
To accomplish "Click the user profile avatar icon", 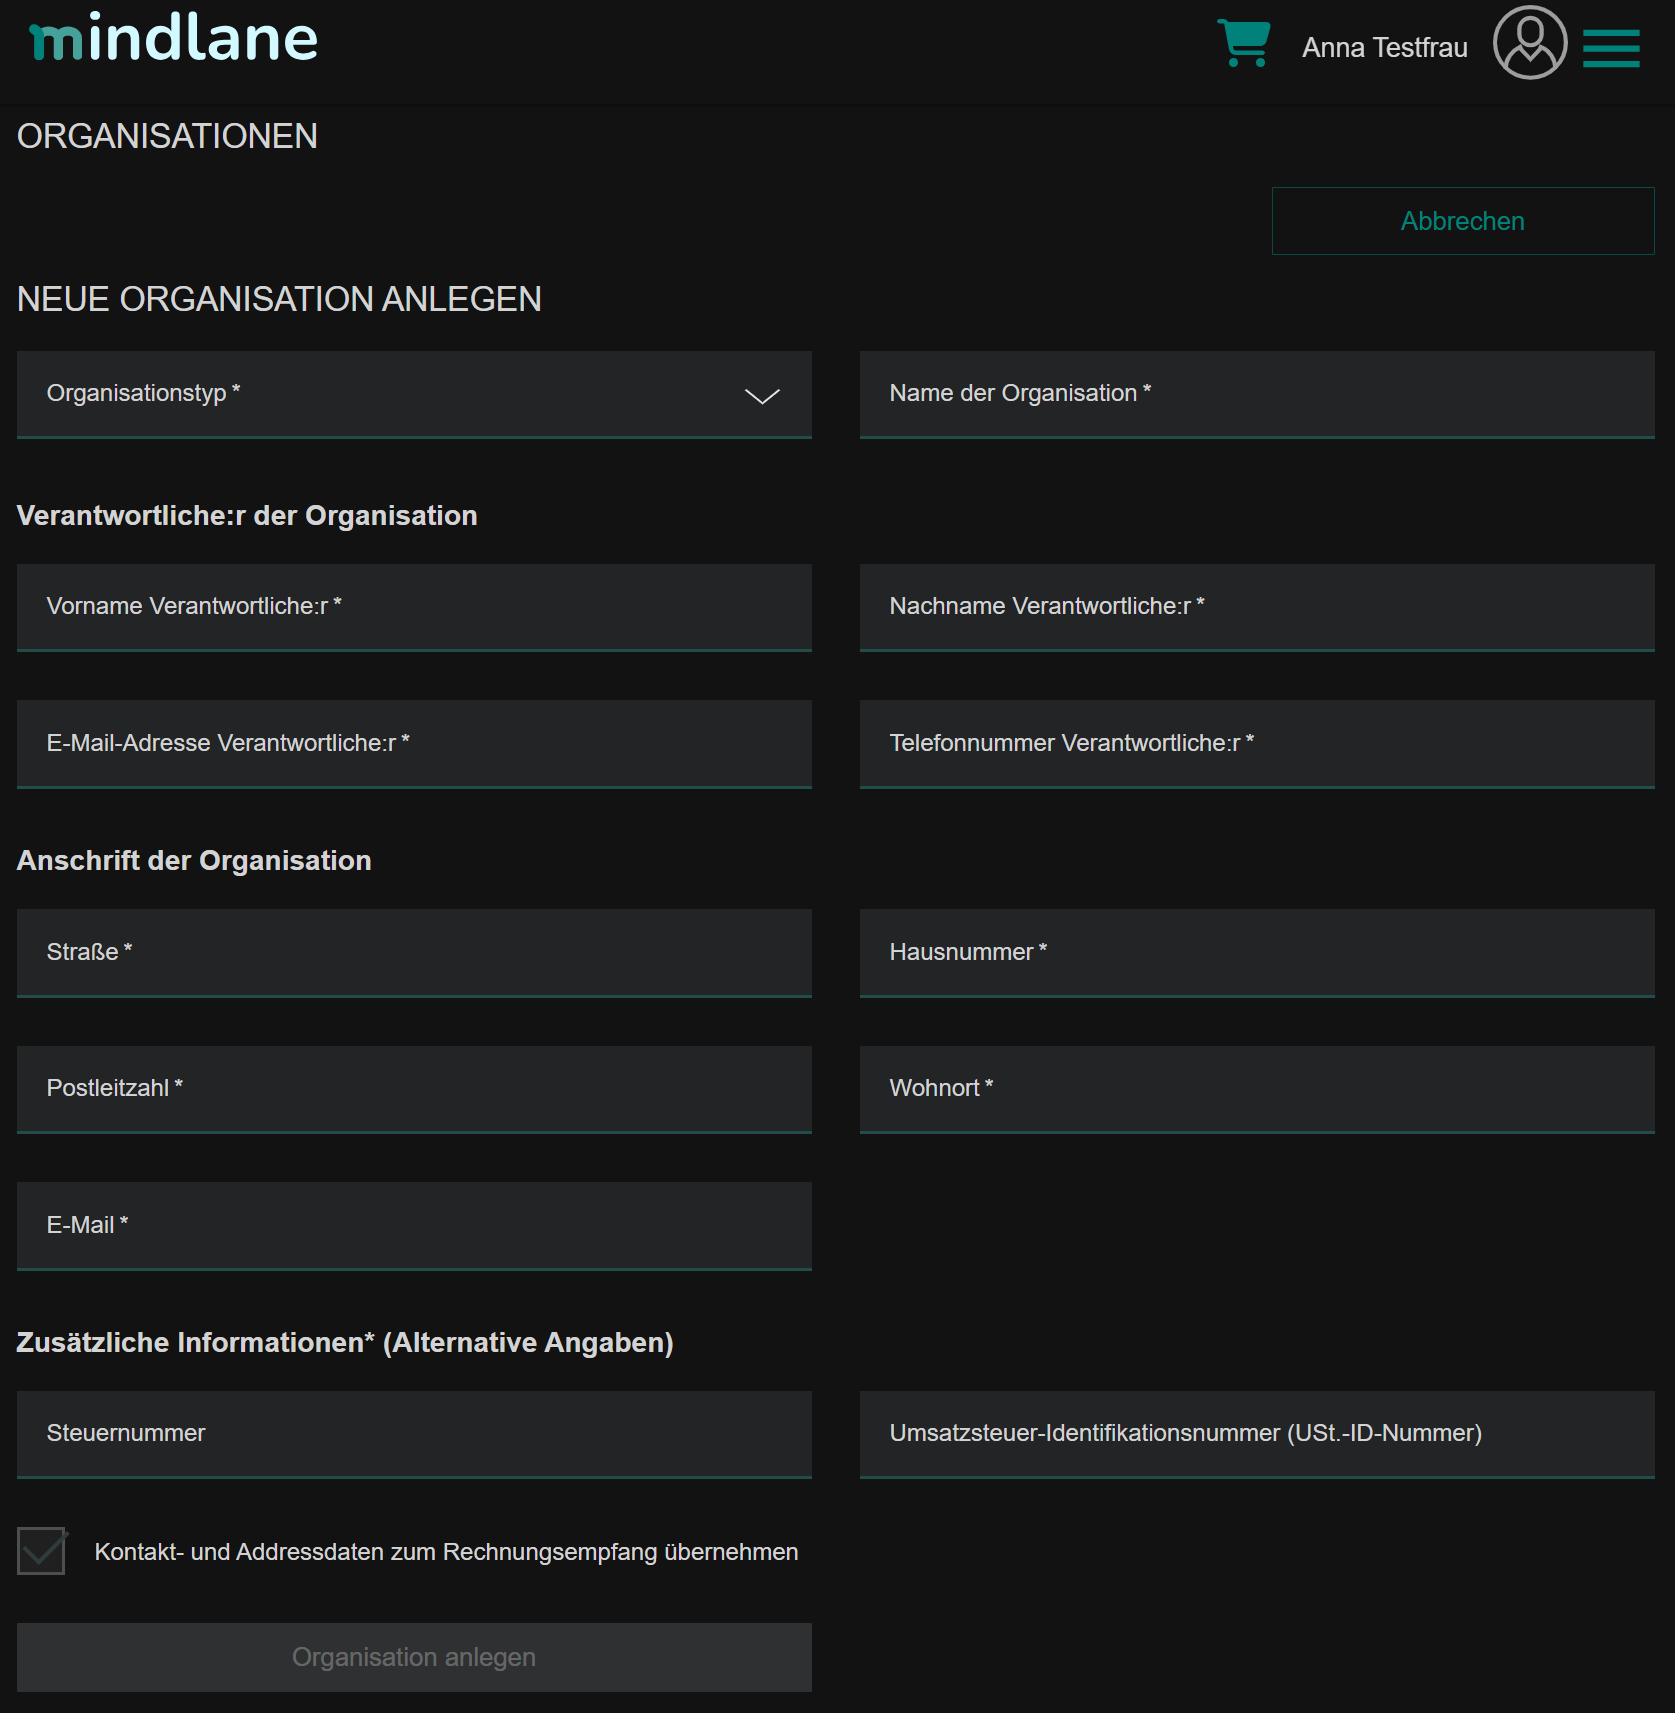I will click(1529, 43).
